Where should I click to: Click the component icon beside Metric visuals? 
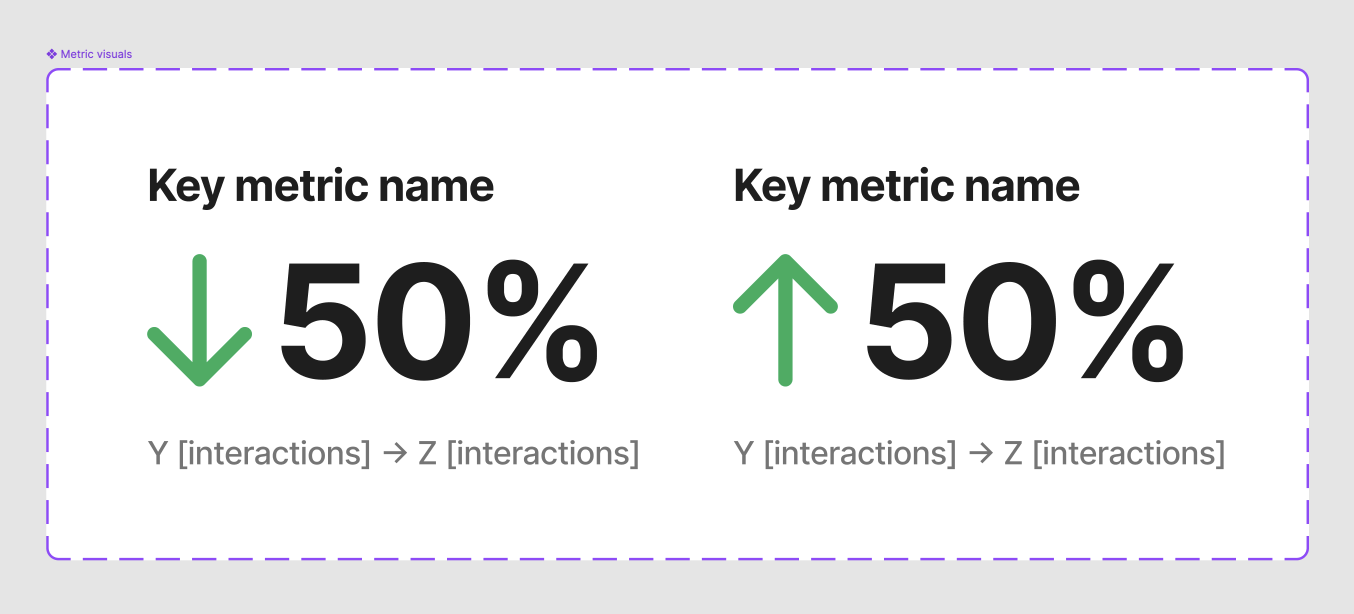click(x=52, y=54)
